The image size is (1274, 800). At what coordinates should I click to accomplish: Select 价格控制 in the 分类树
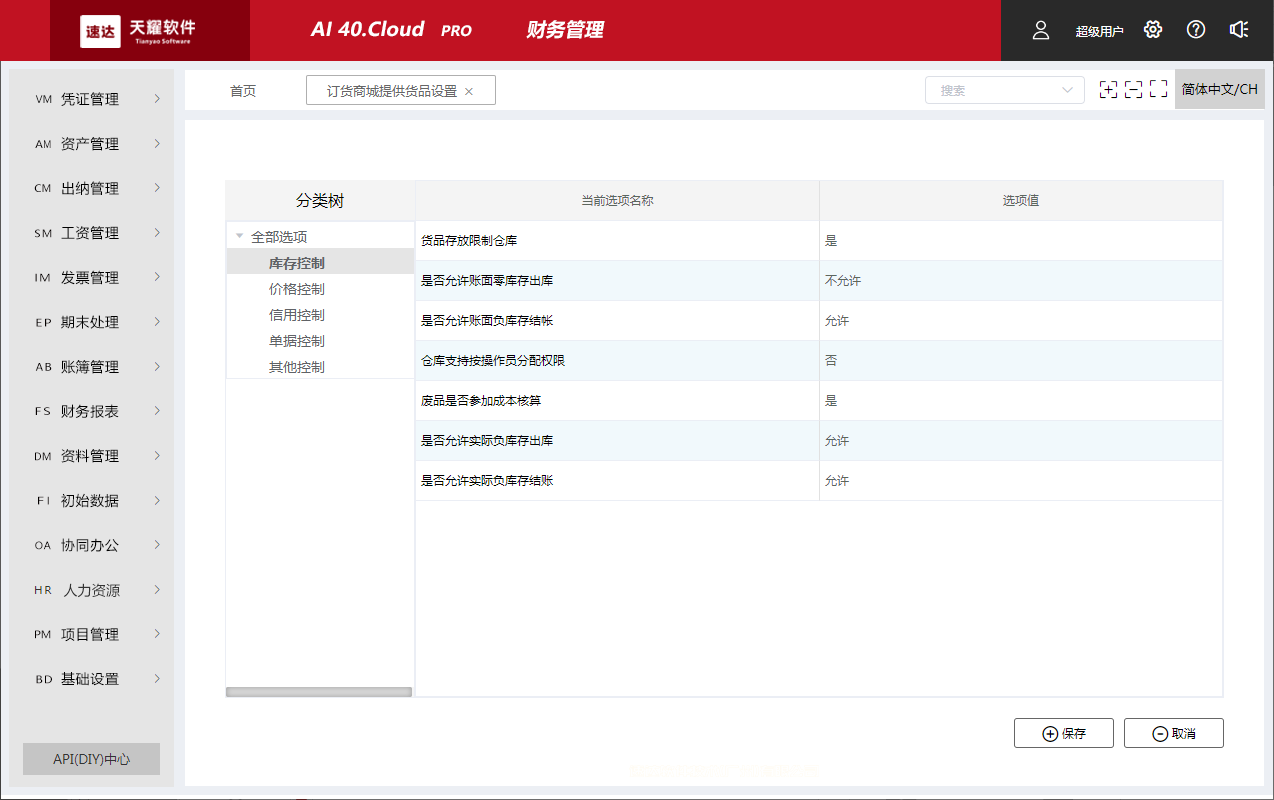(294, 288)
